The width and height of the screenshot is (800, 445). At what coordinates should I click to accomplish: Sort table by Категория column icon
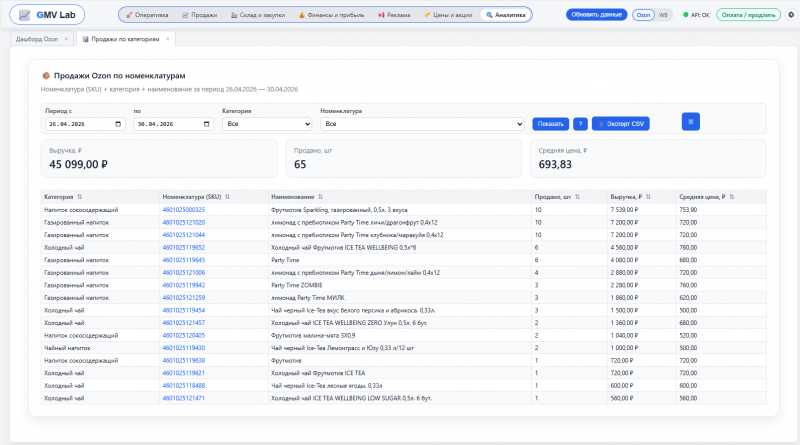[x=80, y=197]
